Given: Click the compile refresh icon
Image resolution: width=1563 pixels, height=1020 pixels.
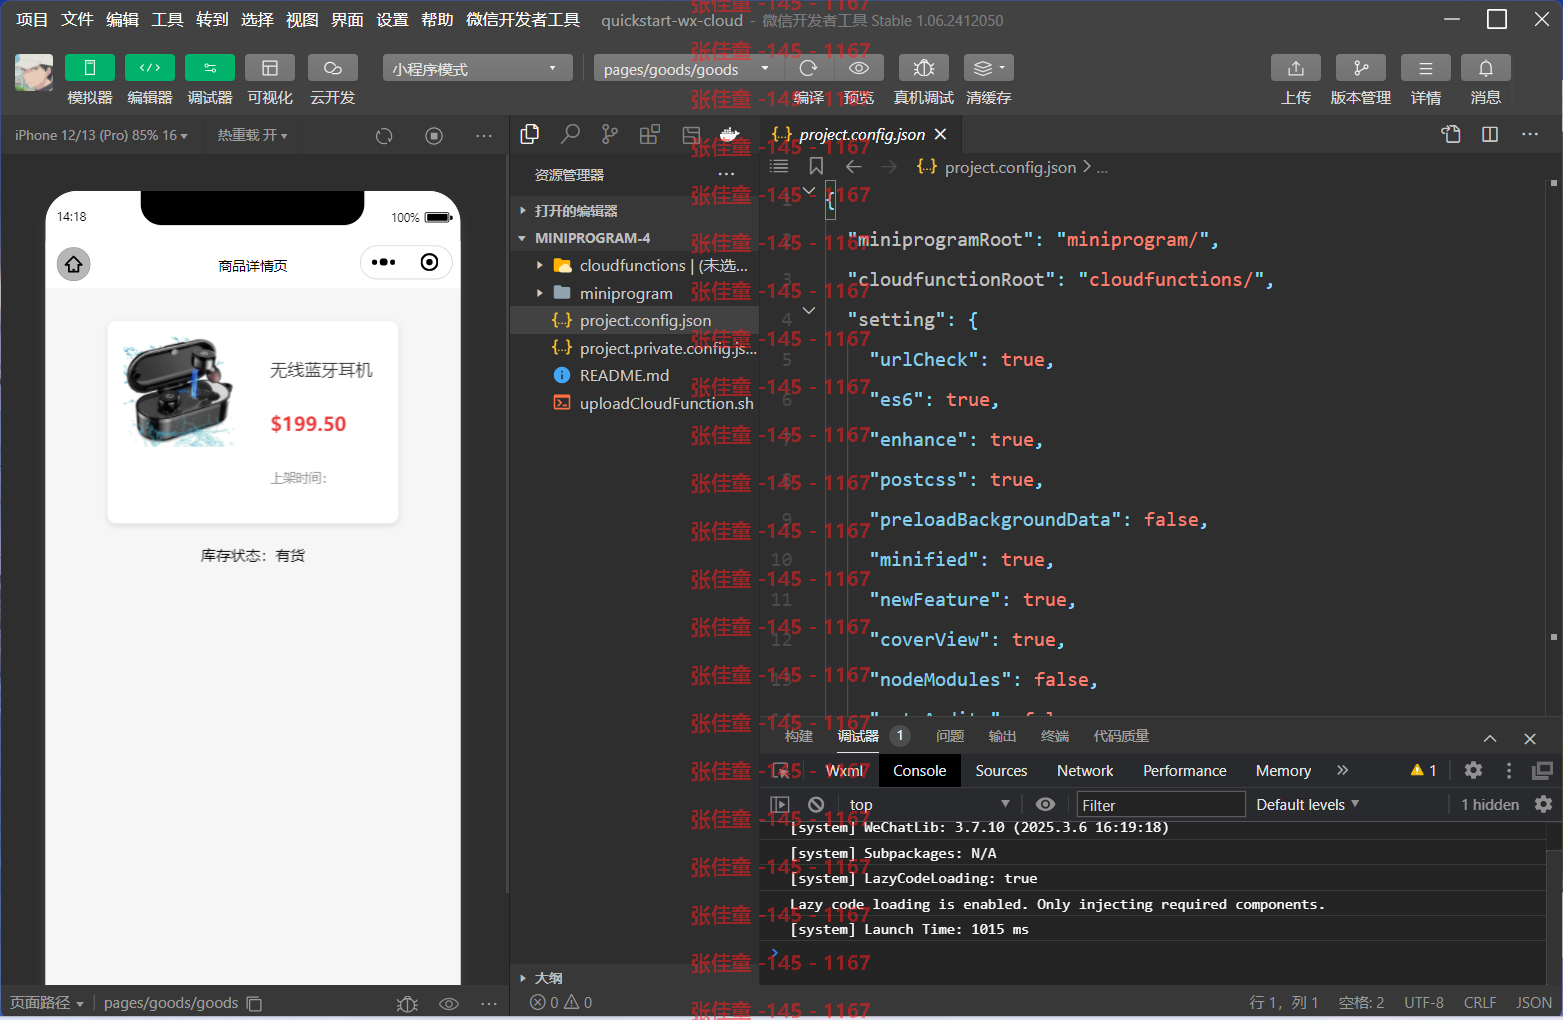Looking at the screenshot, I should point(809,68).
